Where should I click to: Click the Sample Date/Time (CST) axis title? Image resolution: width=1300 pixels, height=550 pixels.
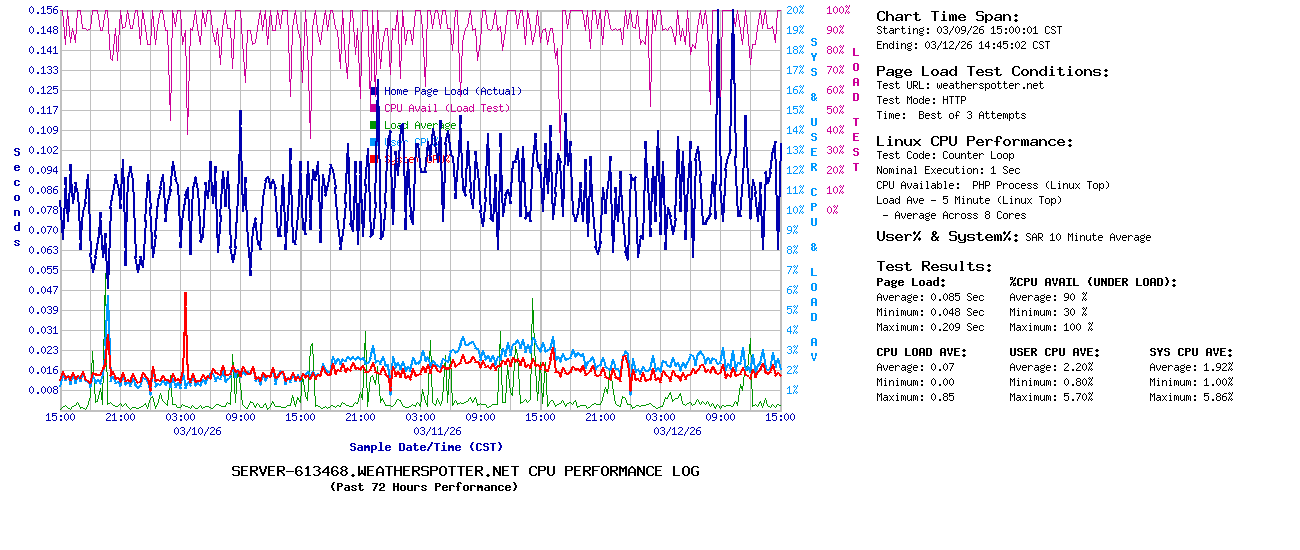click(x=425, y=447)
